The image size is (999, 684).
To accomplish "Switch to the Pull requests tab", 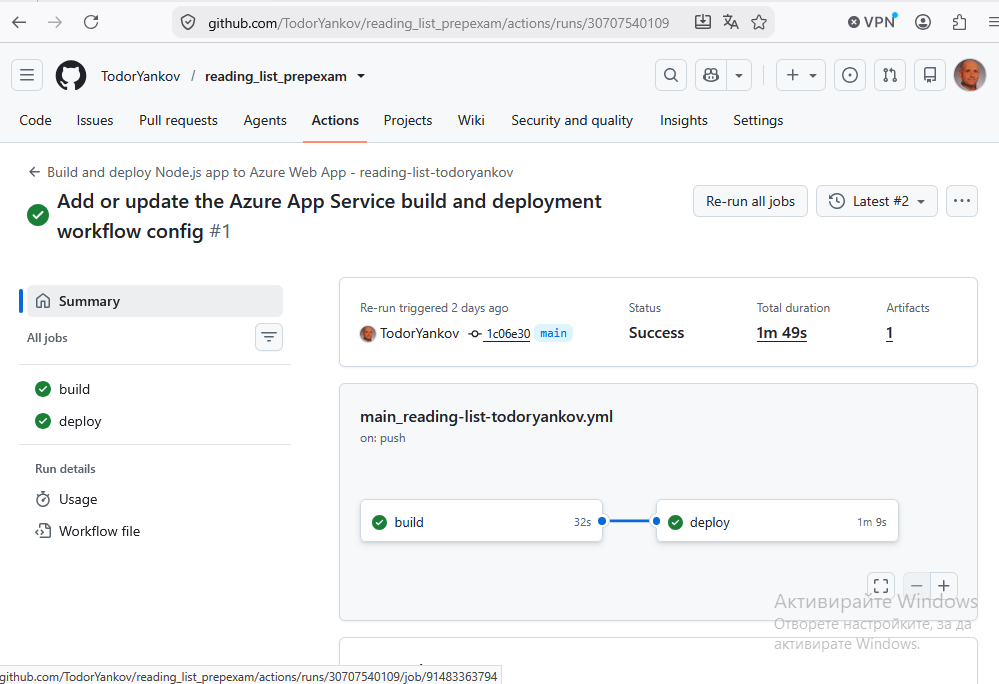I will pyautogui.click(x=178, y=120).
